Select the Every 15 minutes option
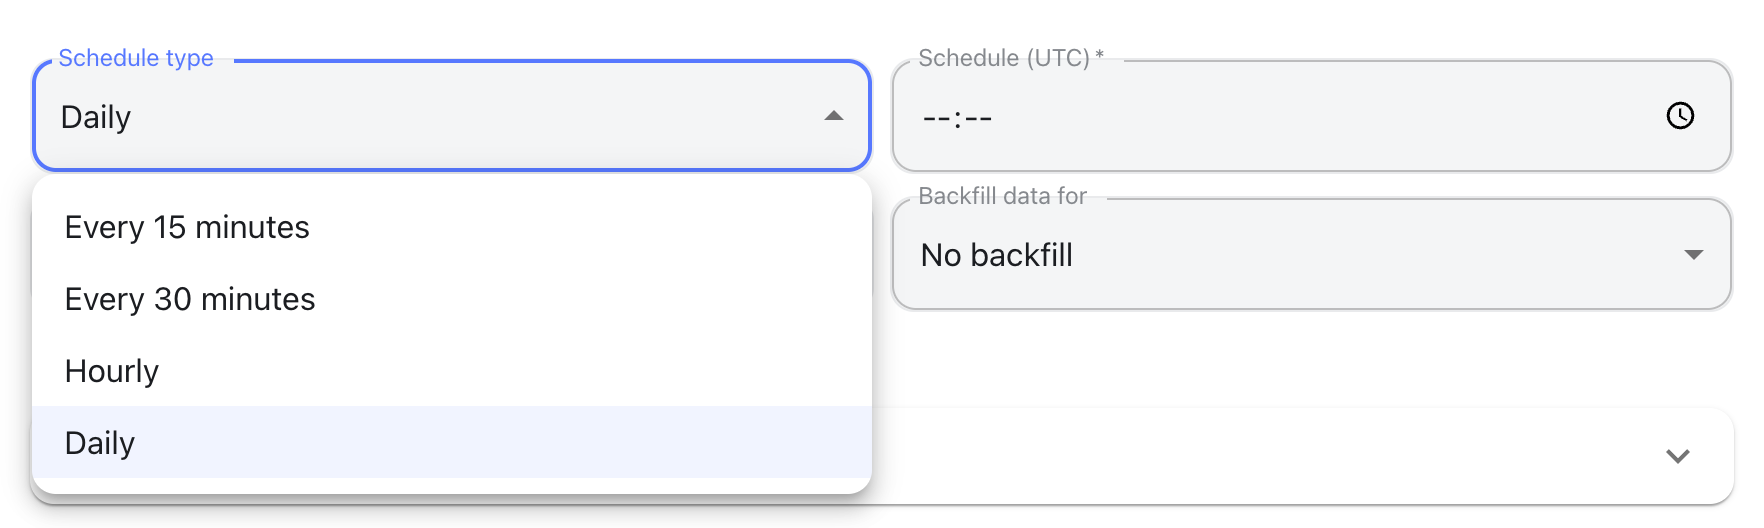The image size is (1764, 528). pyautogui.click(x=187, y=228)
